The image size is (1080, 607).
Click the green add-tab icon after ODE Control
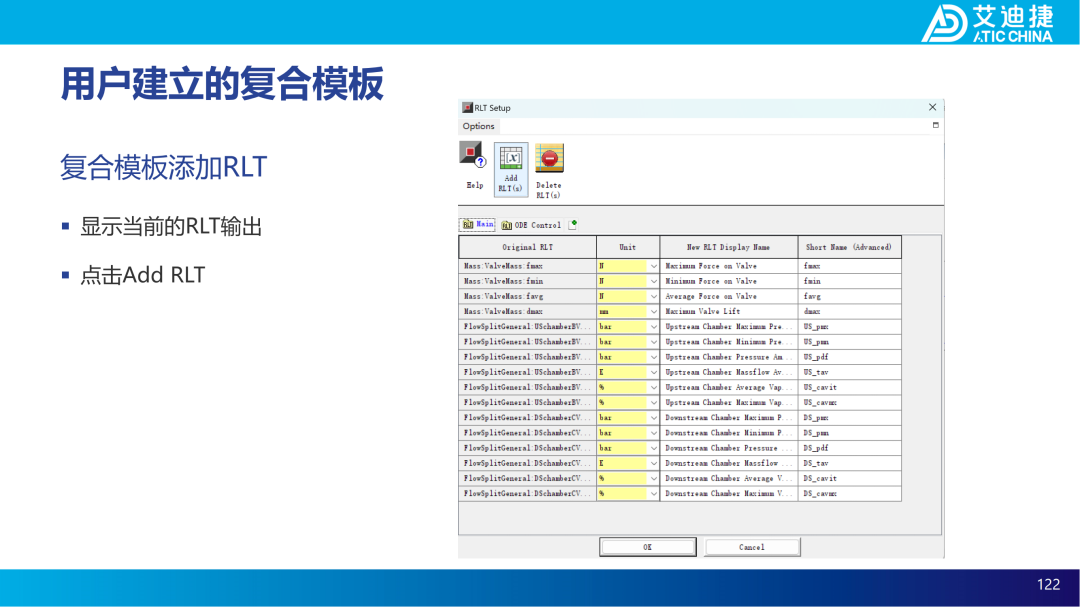pyautogui.click(x=573, y=224)
